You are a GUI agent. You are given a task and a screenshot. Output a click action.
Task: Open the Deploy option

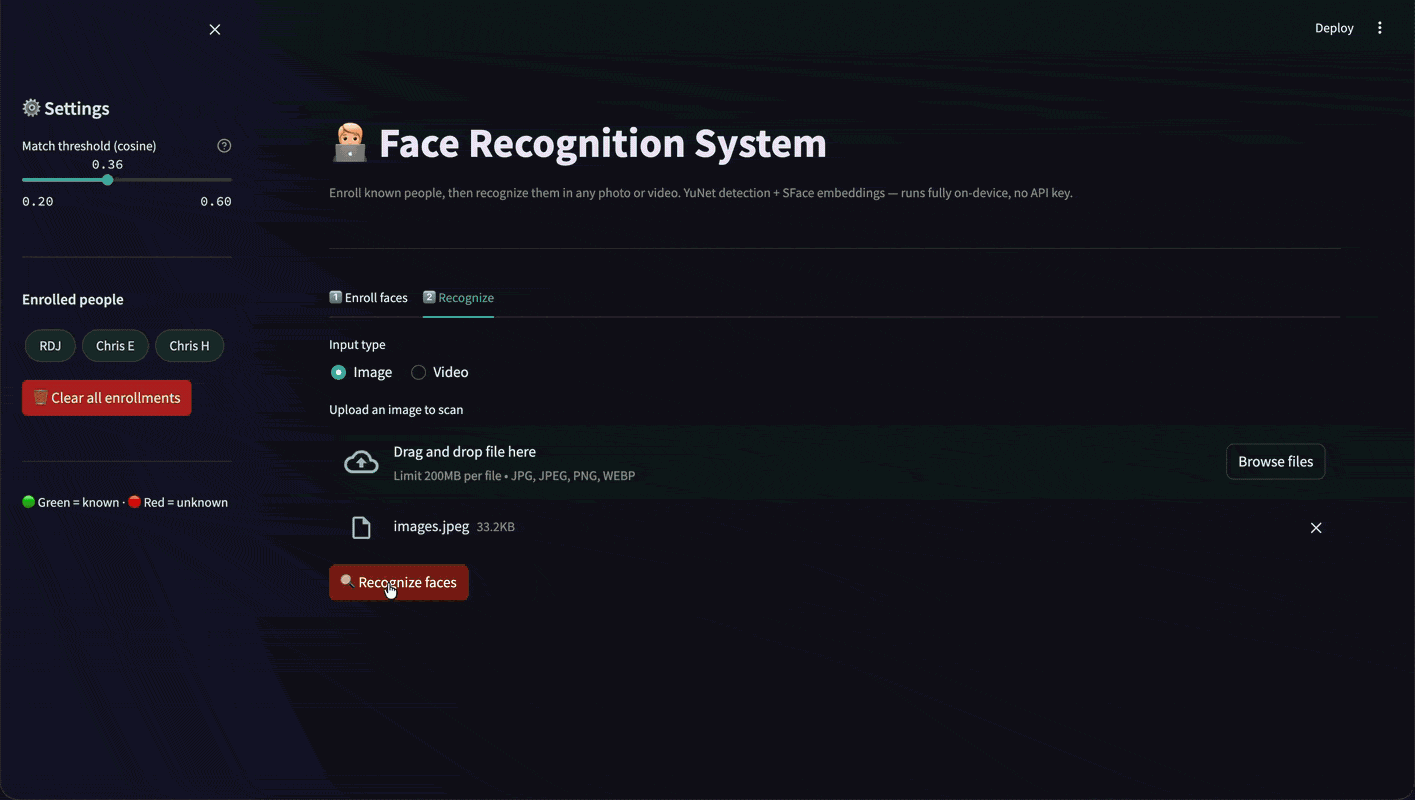click(x=1334, y=28)
